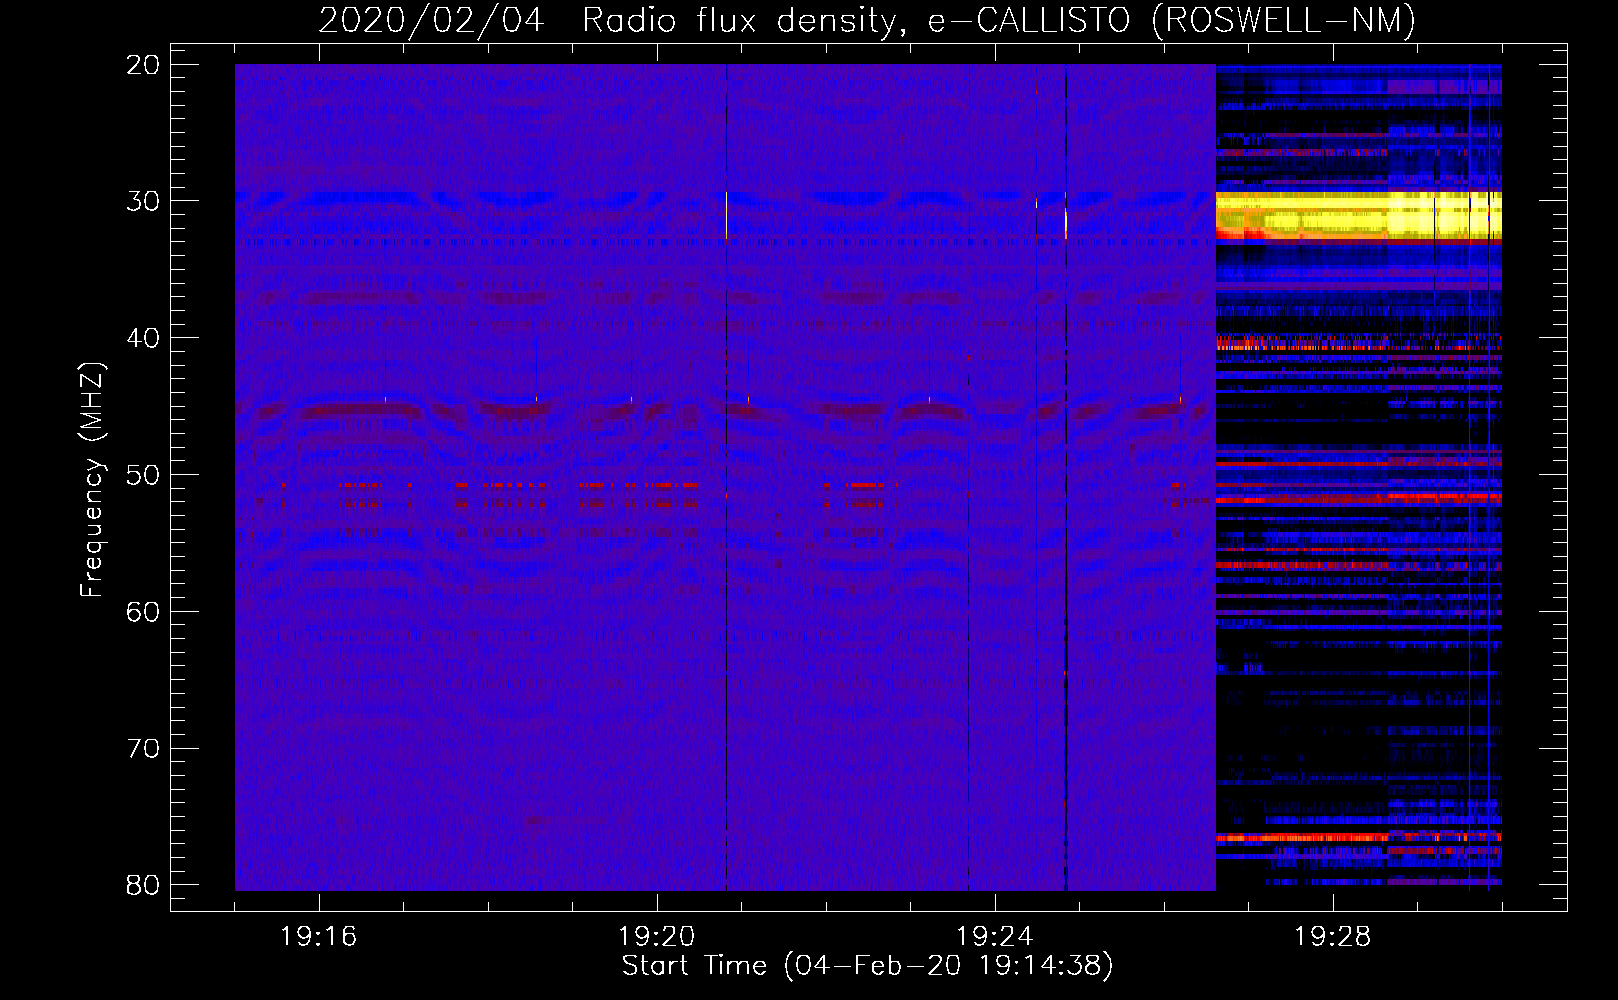The image size is (1618, 1000).
Task: Click the 19:24 time tick label
Action: (x=994, y=936)
